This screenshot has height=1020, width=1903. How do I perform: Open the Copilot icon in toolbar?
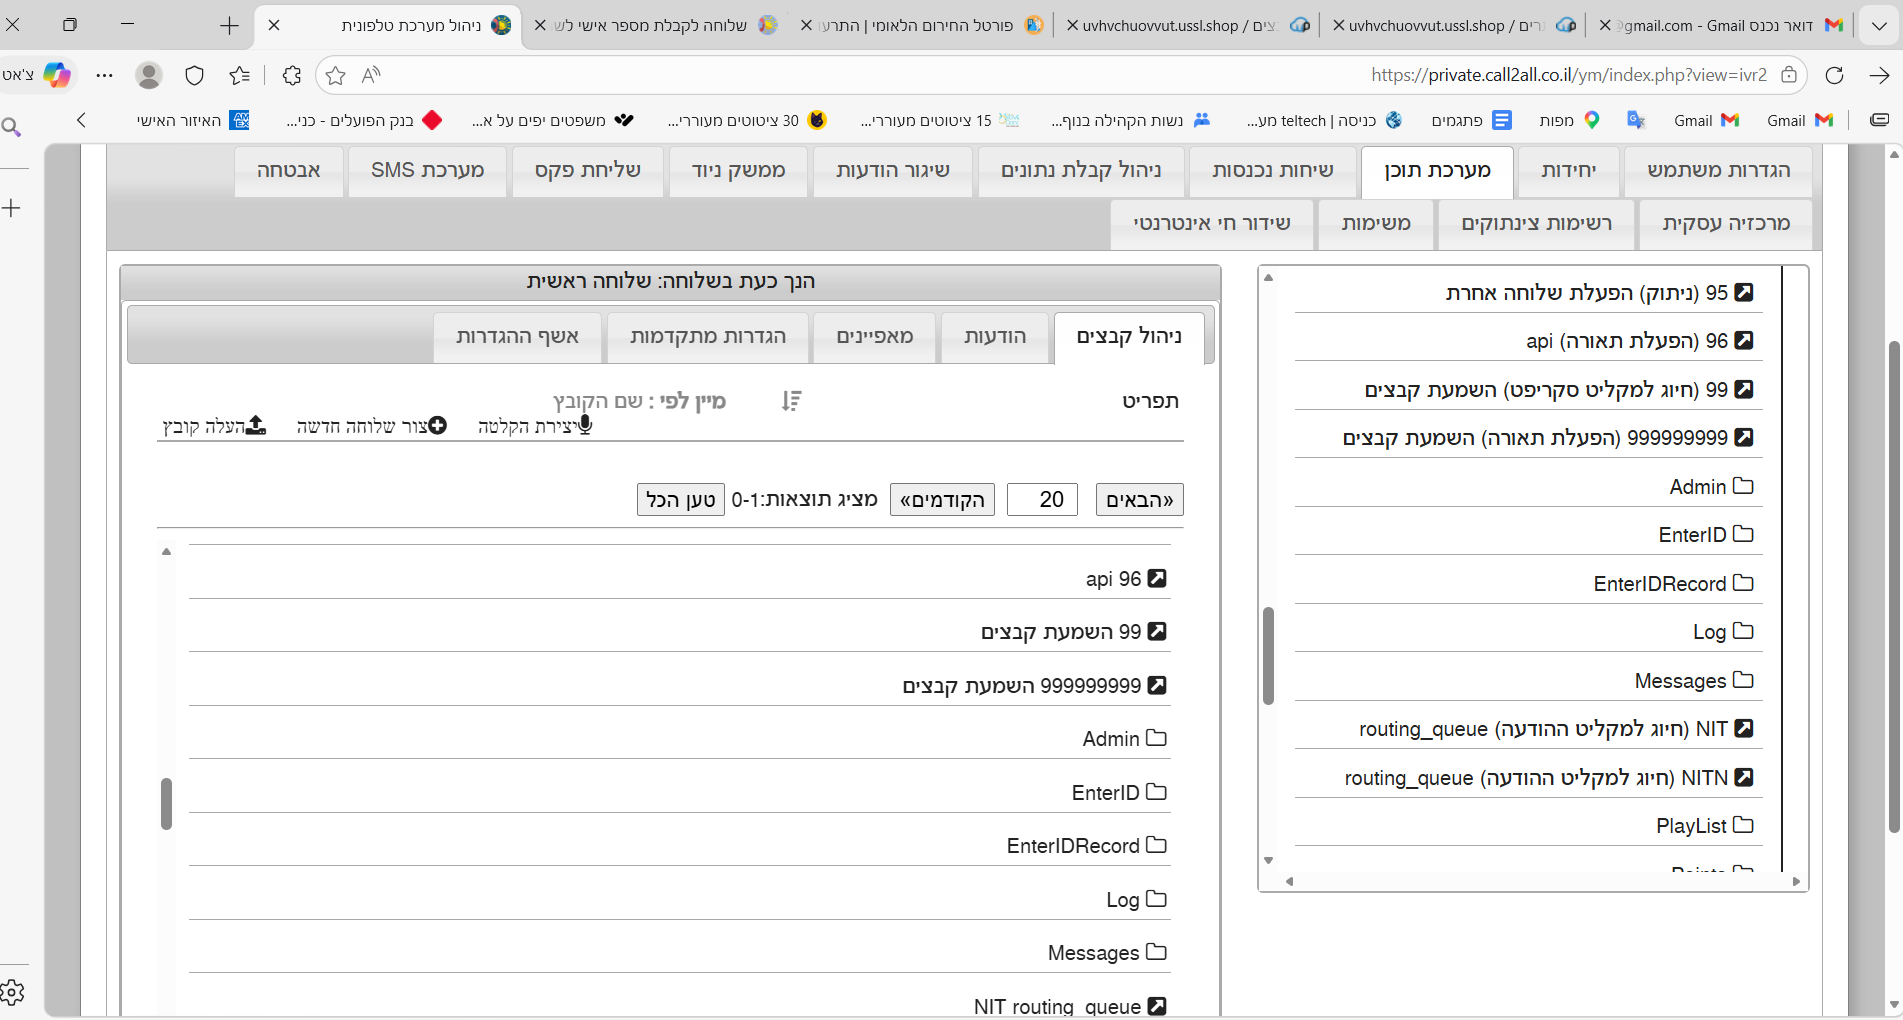57,75
